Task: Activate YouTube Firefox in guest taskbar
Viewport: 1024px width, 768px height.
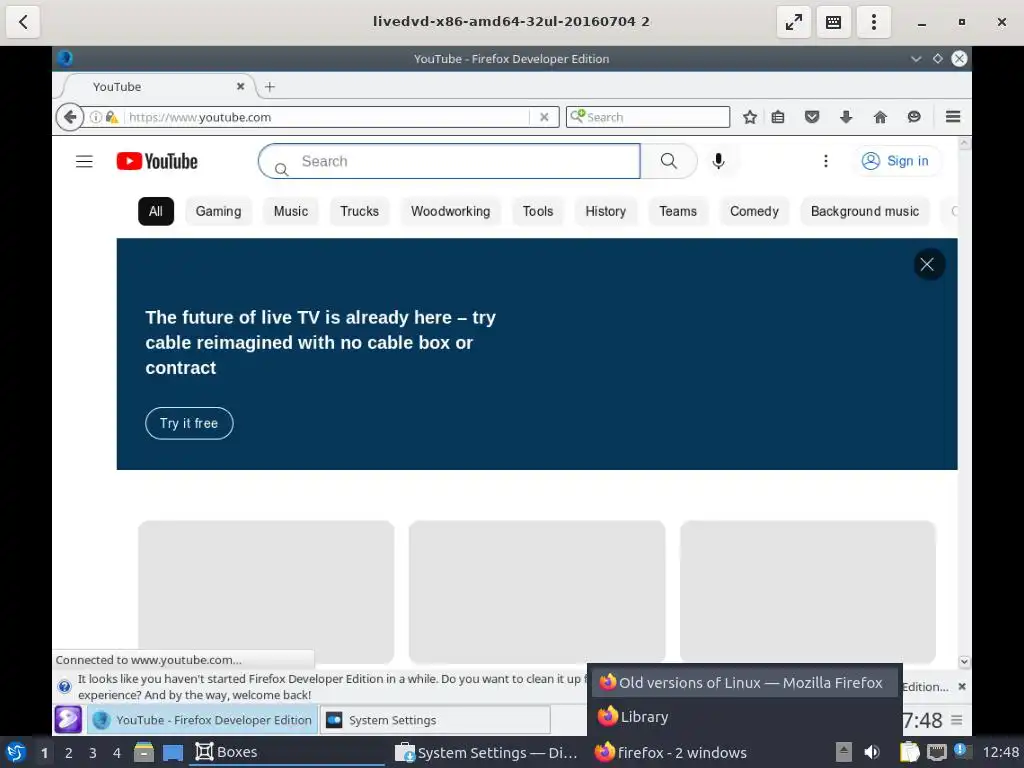Action: (x=202, y=720)
